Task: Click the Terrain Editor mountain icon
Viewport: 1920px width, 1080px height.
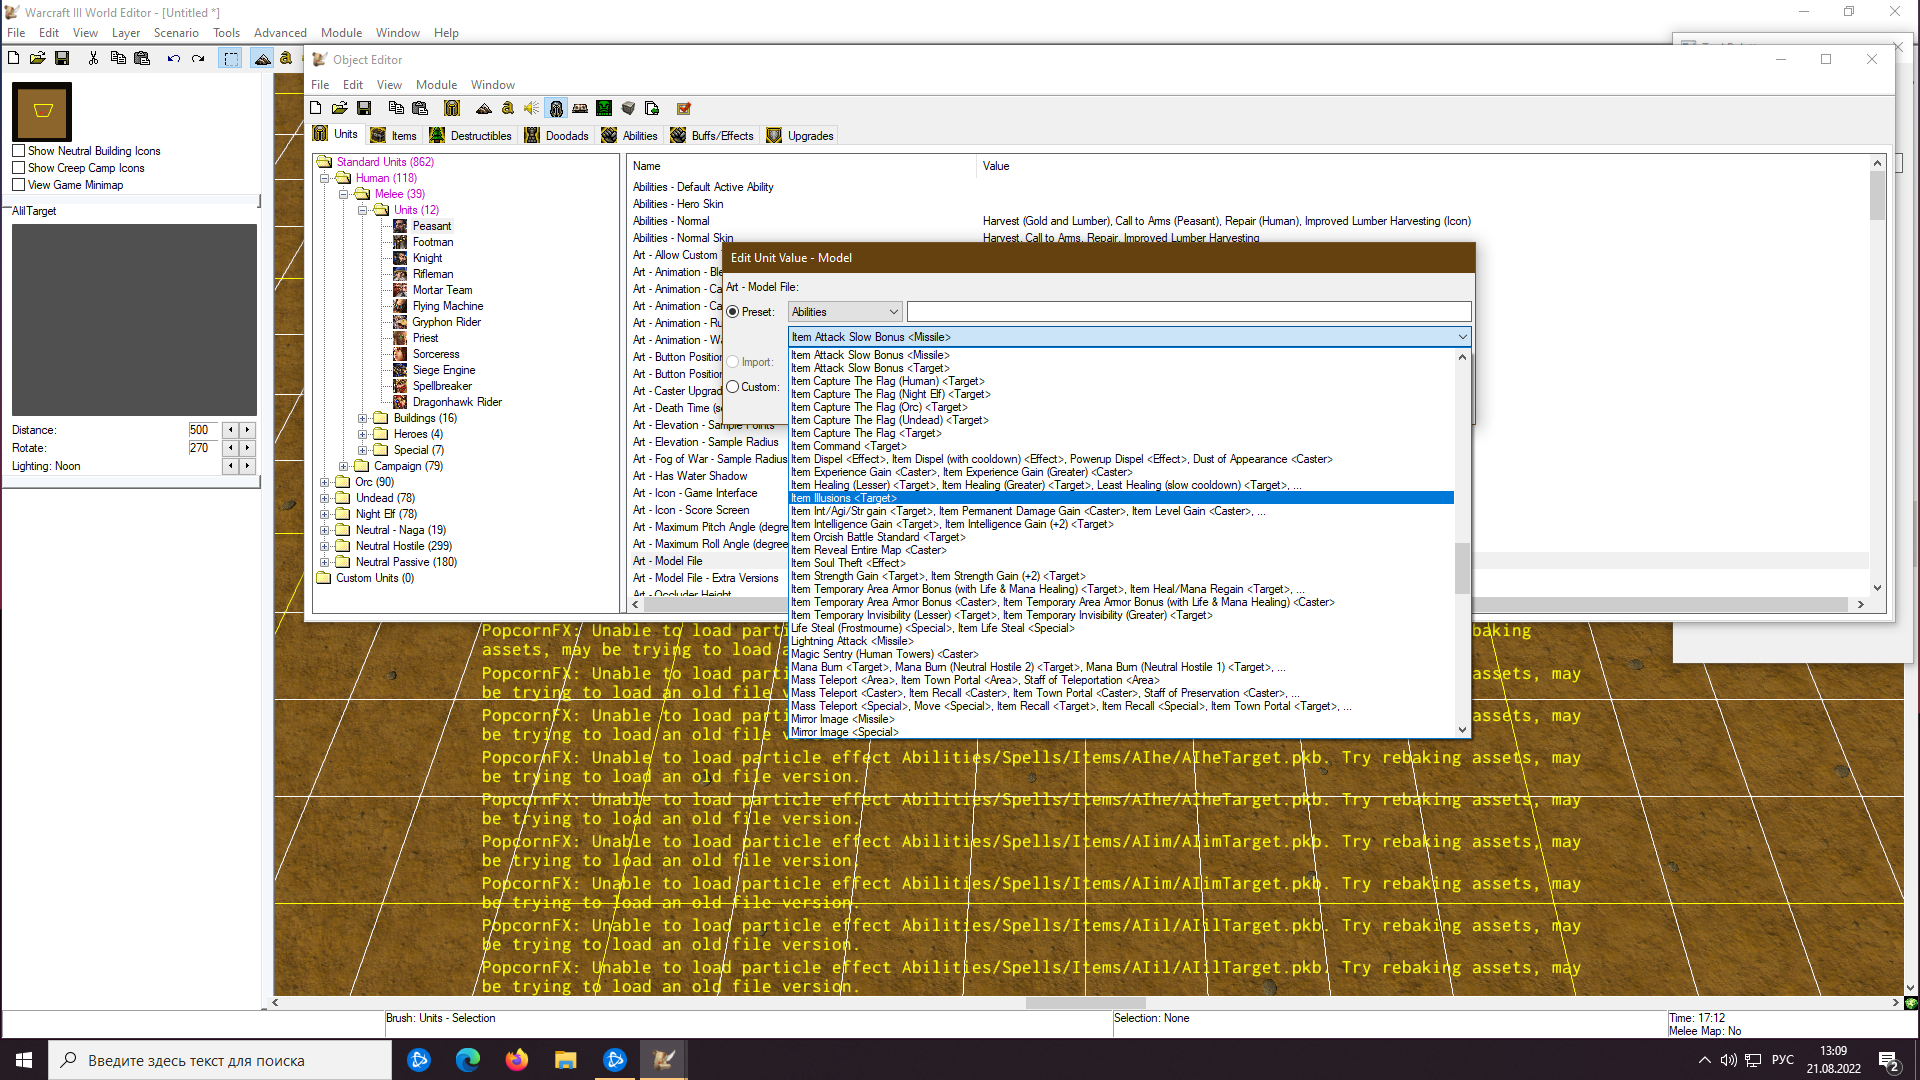Action: tap(484, 108)
